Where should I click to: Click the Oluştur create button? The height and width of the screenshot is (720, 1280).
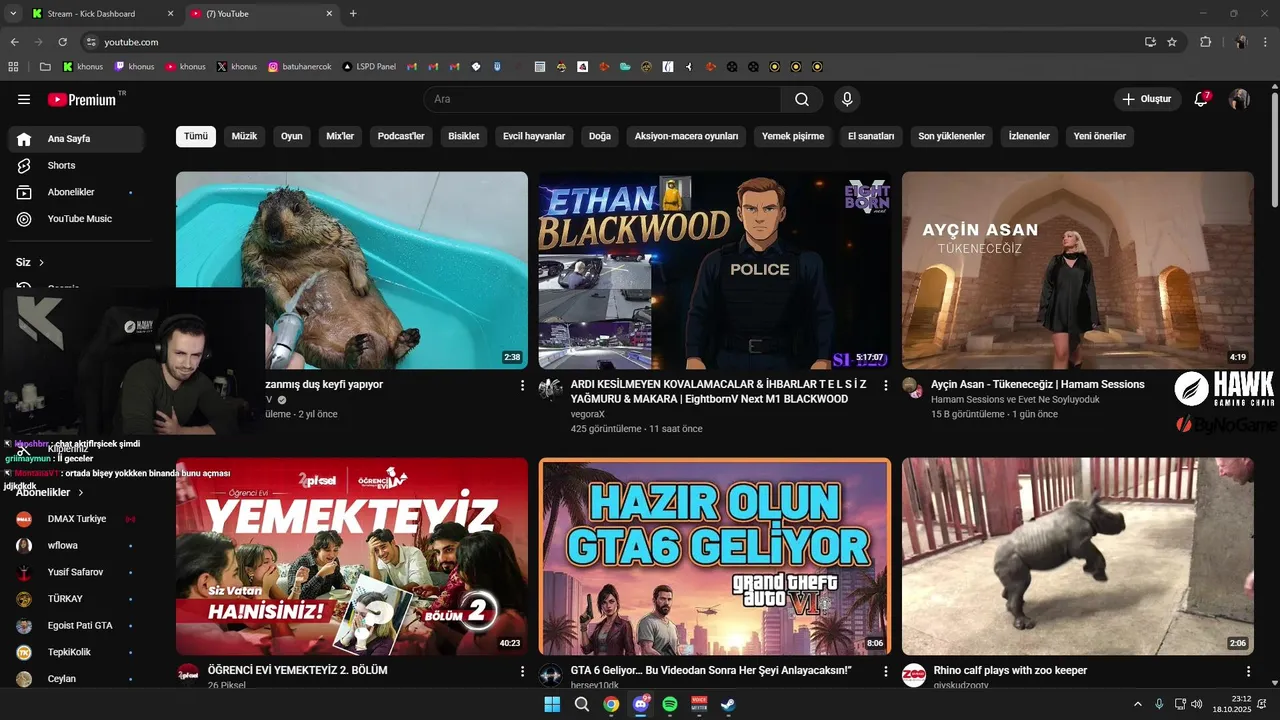click(1147, 99)
